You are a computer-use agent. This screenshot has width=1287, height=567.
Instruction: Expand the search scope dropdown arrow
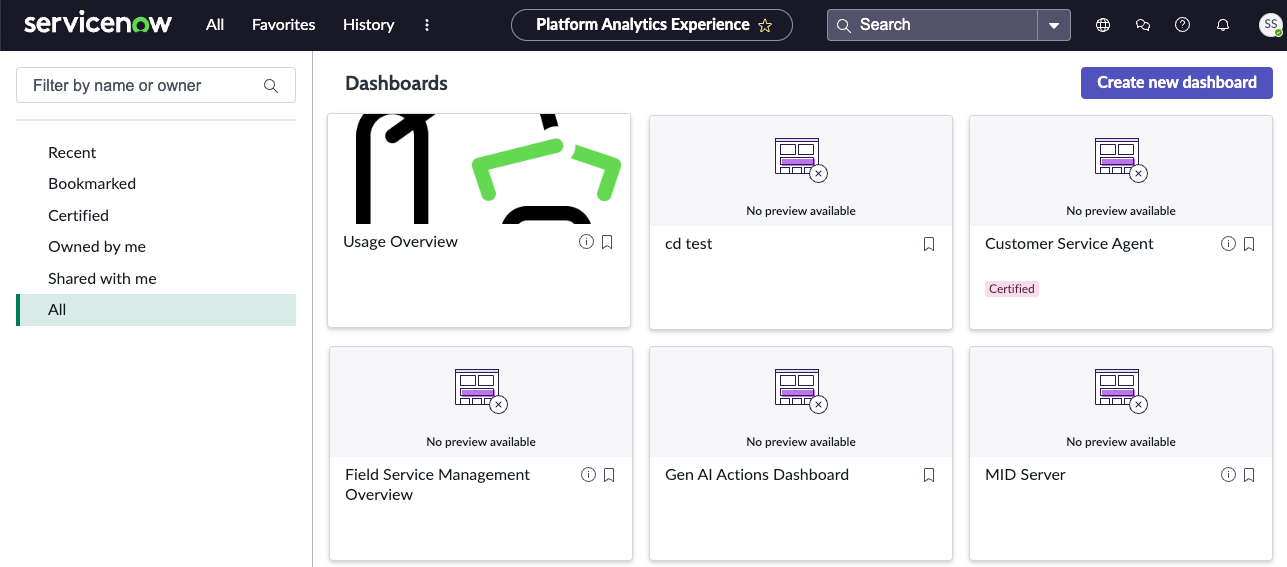click(x=1054, y=25)
